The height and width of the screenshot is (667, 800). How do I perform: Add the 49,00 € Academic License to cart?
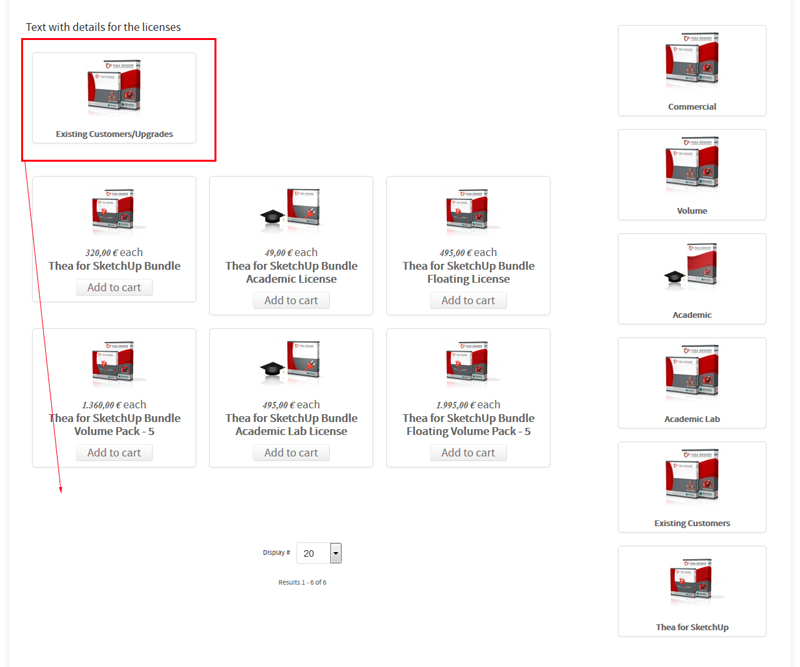pyautogui.click(x=291, y=301)
